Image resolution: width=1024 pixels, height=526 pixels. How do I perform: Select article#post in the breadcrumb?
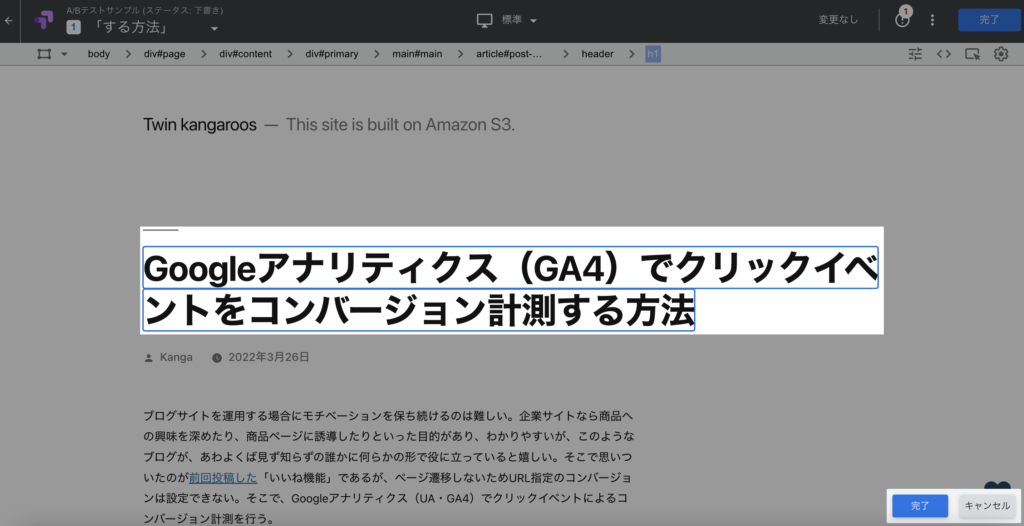[x=509, y=54]
